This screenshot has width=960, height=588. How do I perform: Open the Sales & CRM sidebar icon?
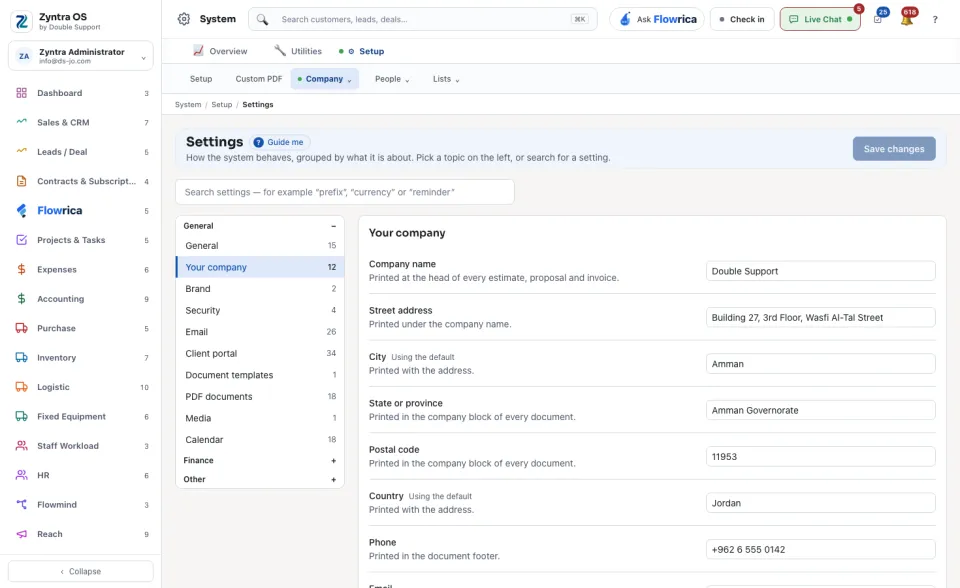coord(21,122)
